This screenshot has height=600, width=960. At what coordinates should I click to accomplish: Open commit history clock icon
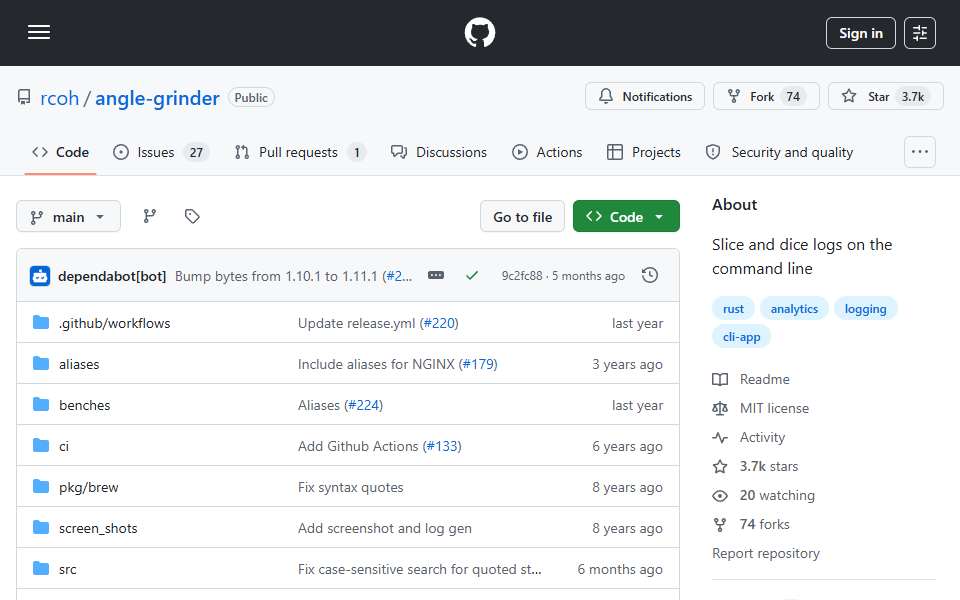pyautogui.click(x=650, y=276)
